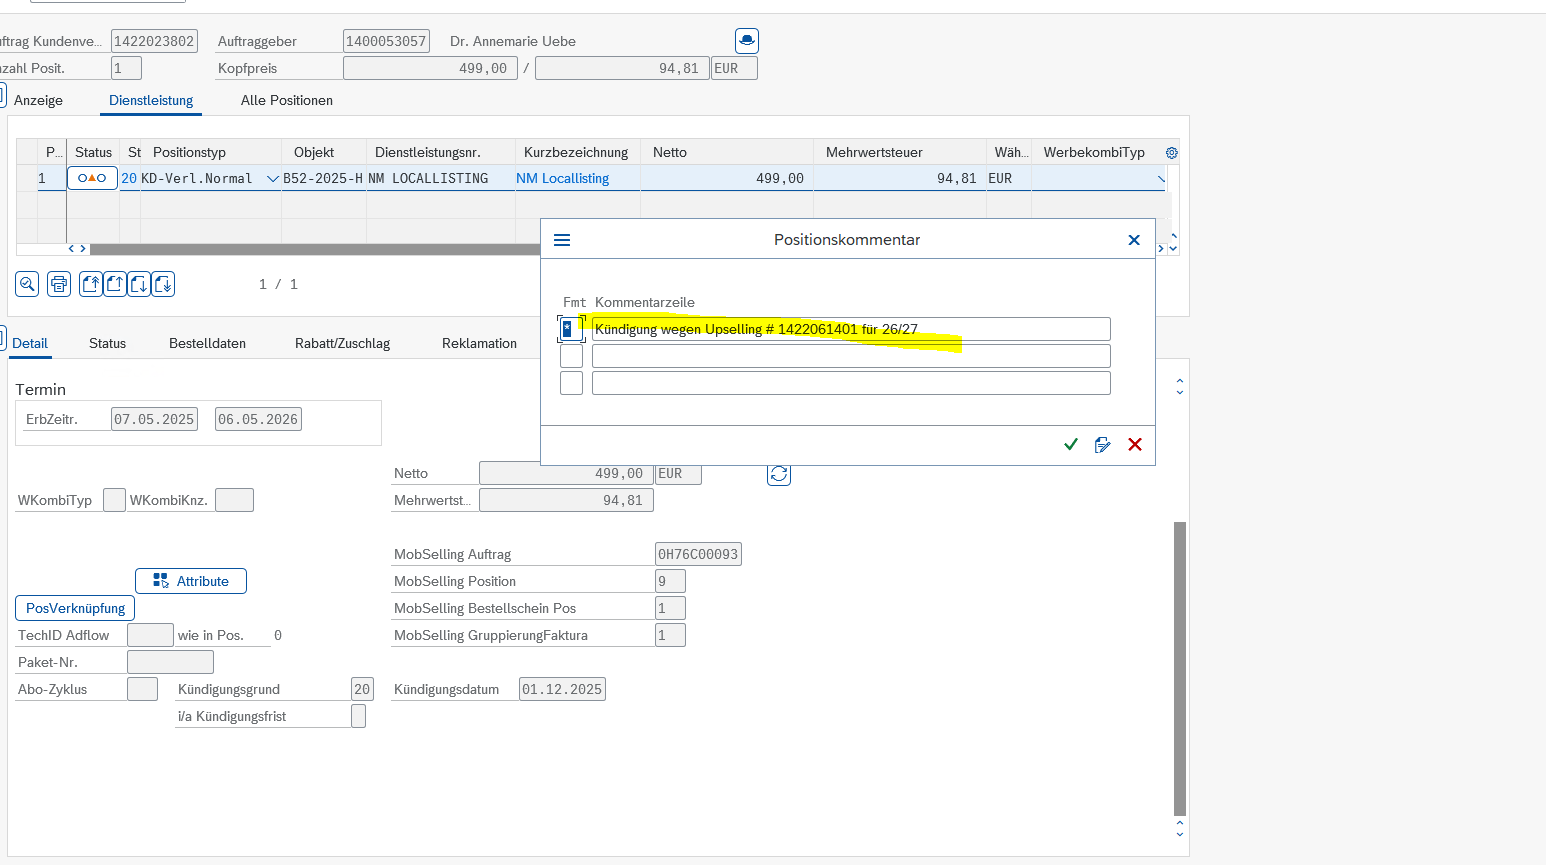The image size is (1546, 865).
Task: Toggle format checkbox of first comment line
Action: pos(571,329)
